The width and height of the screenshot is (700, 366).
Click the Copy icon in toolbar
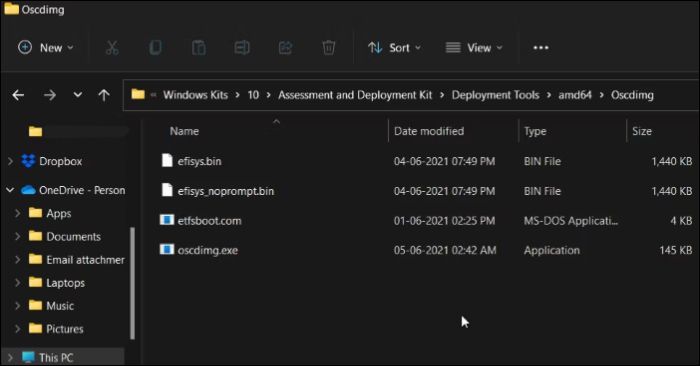point(155,47)
